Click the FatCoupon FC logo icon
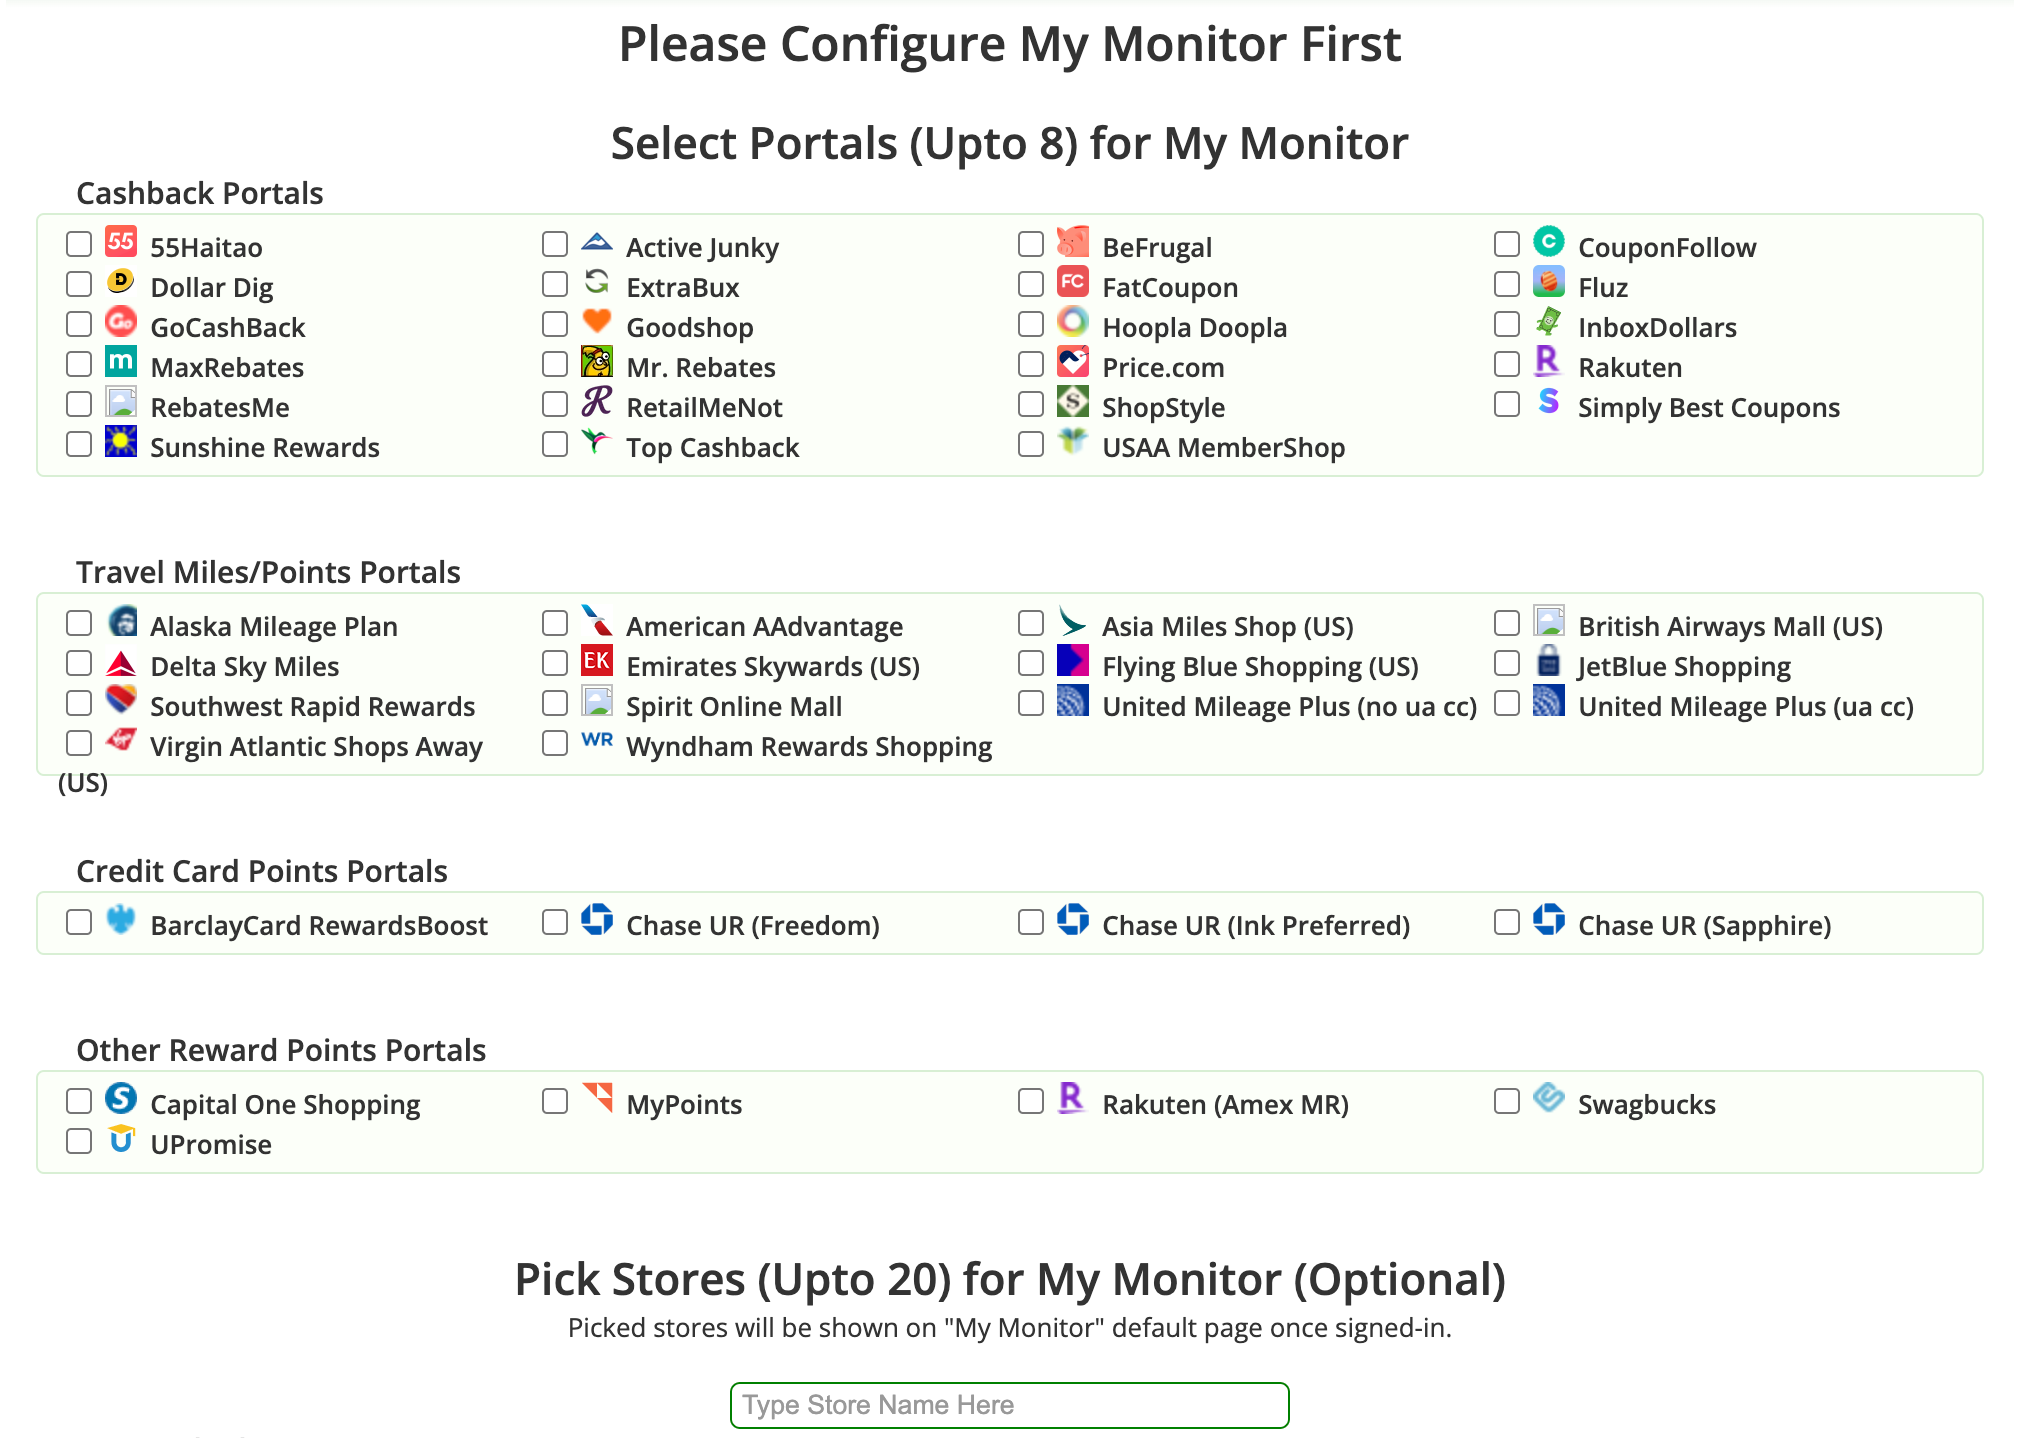 1073,282
